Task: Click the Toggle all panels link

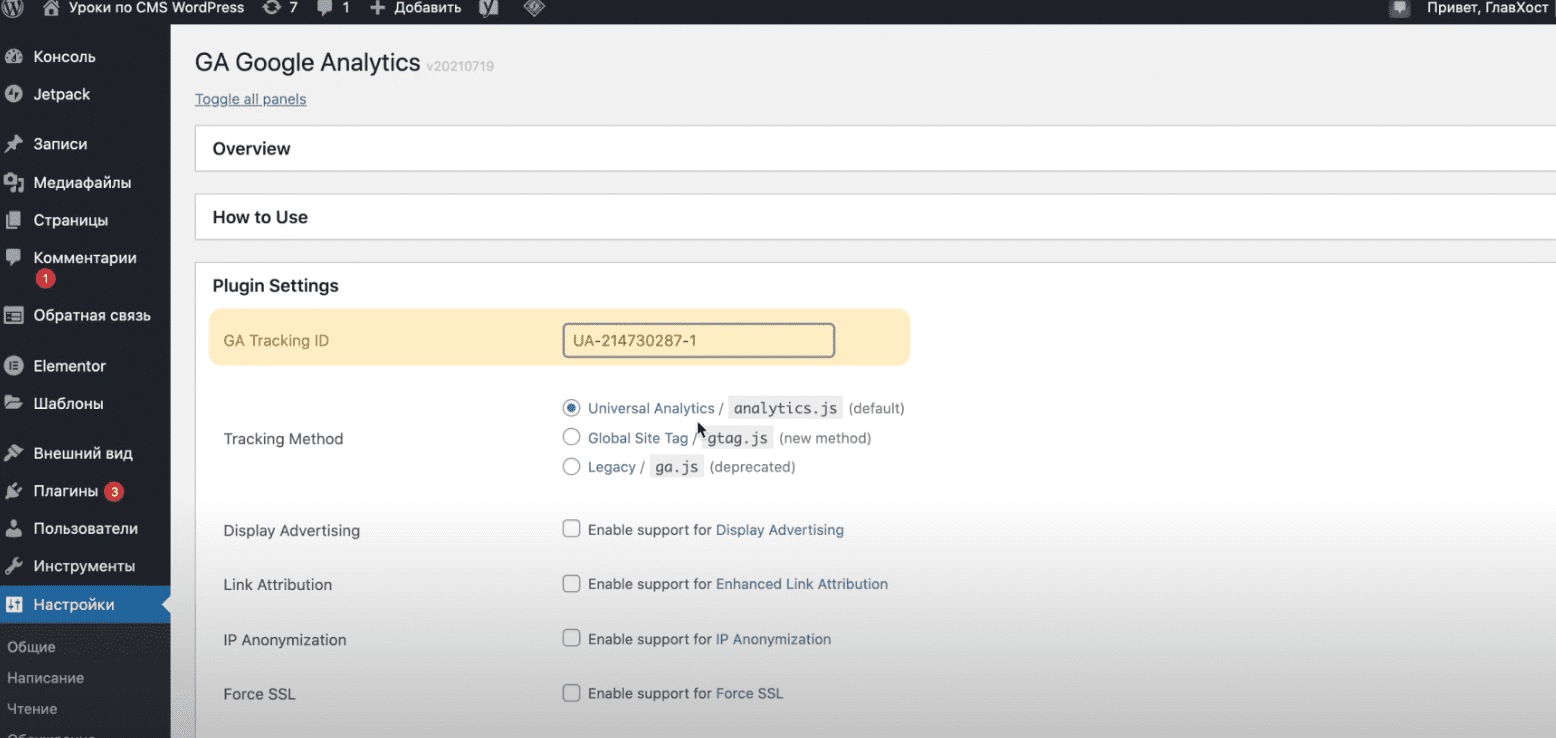Action: [x=250, y=99]
